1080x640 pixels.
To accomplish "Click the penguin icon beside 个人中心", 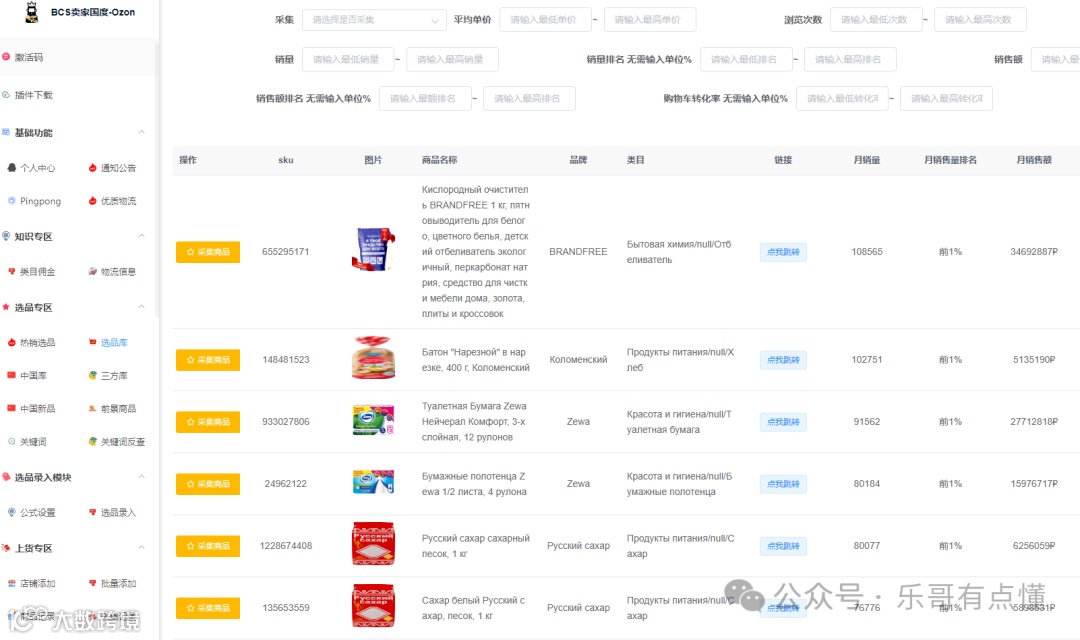I will 12,167.
